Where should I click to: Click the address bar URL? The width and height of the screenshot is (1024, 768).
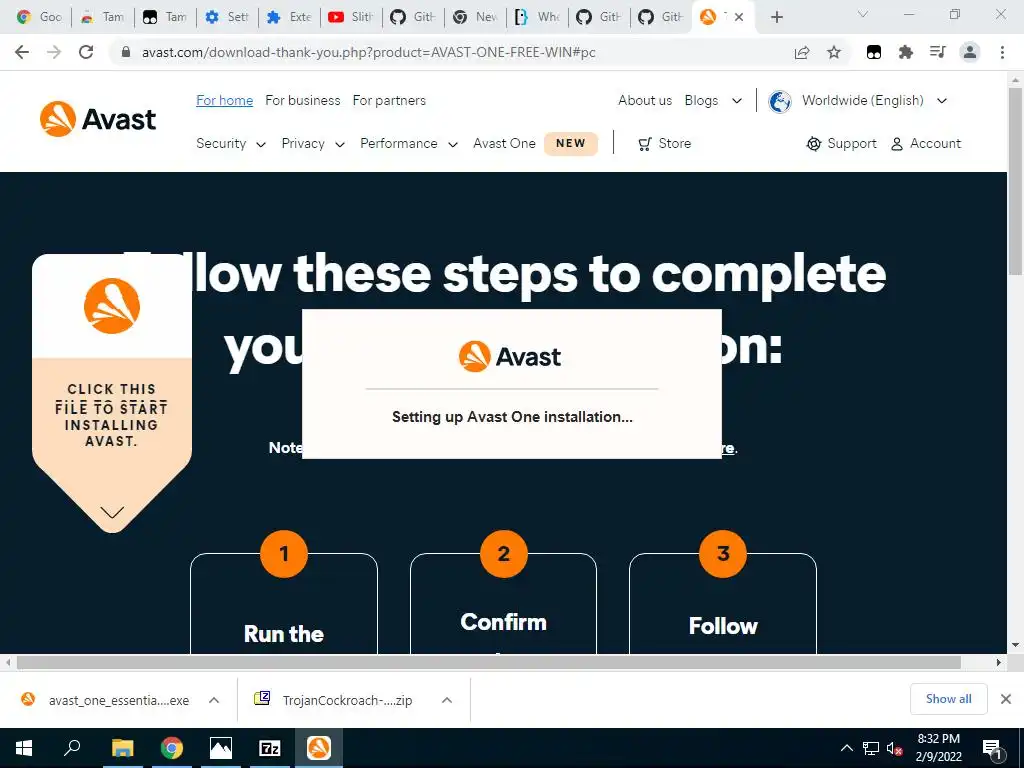coord(368,52)
